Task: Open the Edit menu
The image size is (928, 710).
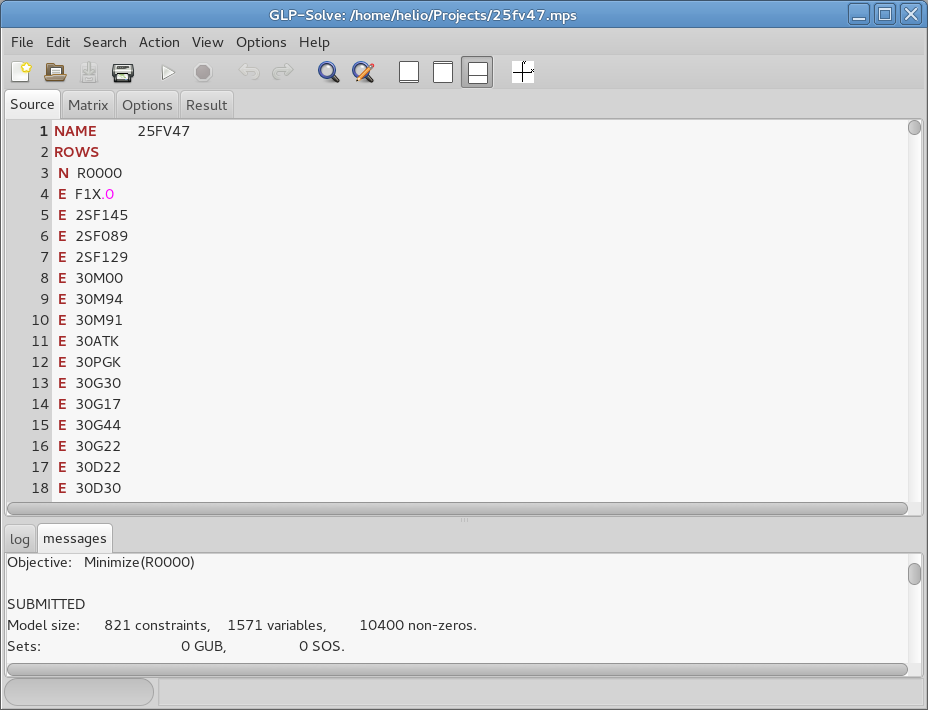Action: click(58, 43)
